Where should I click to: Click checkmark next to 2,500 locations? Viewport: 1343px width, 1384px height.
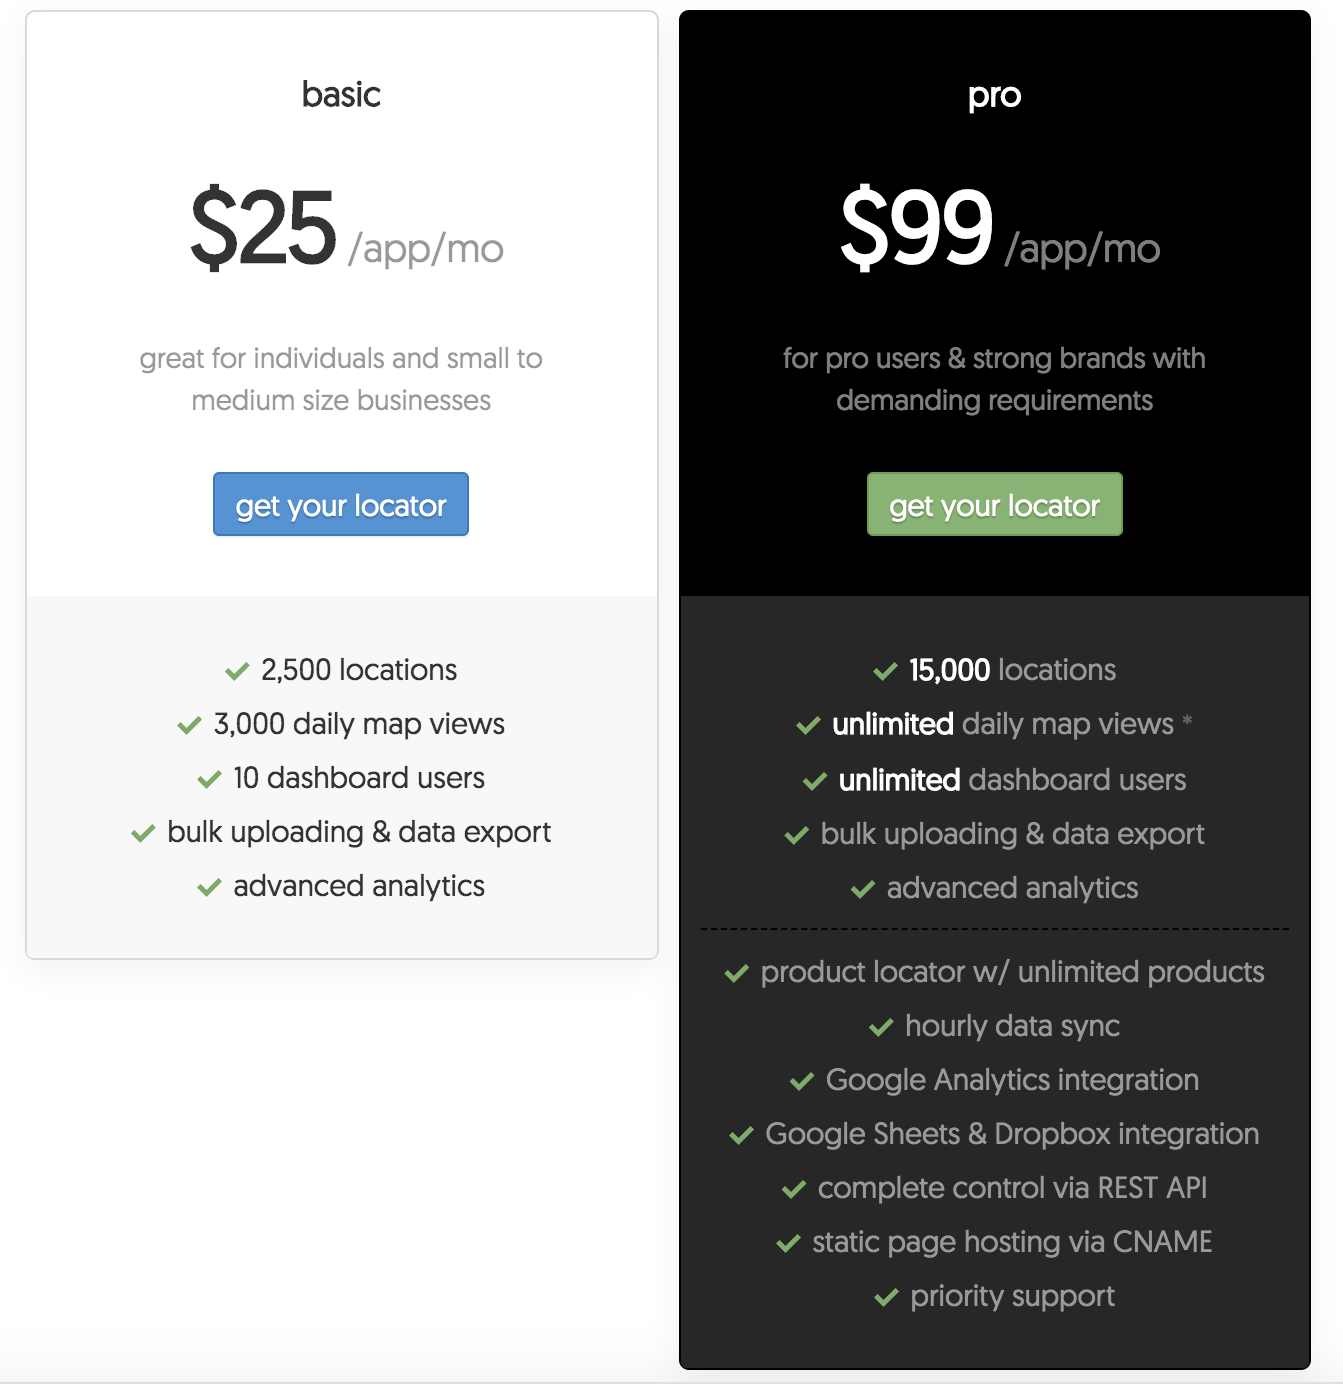[x=237, y=671]
